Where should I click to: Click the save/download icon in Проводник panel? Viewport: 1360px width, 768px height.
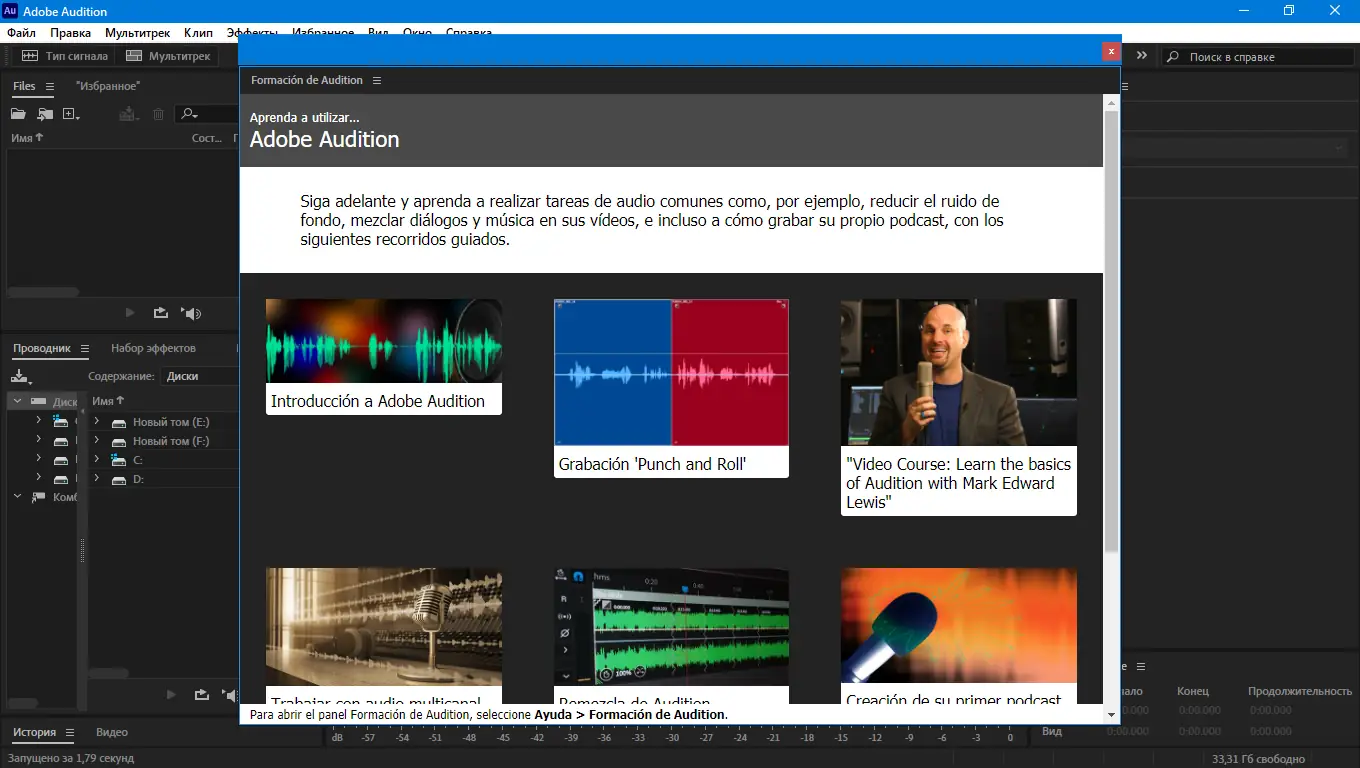[x=20, y=376]
